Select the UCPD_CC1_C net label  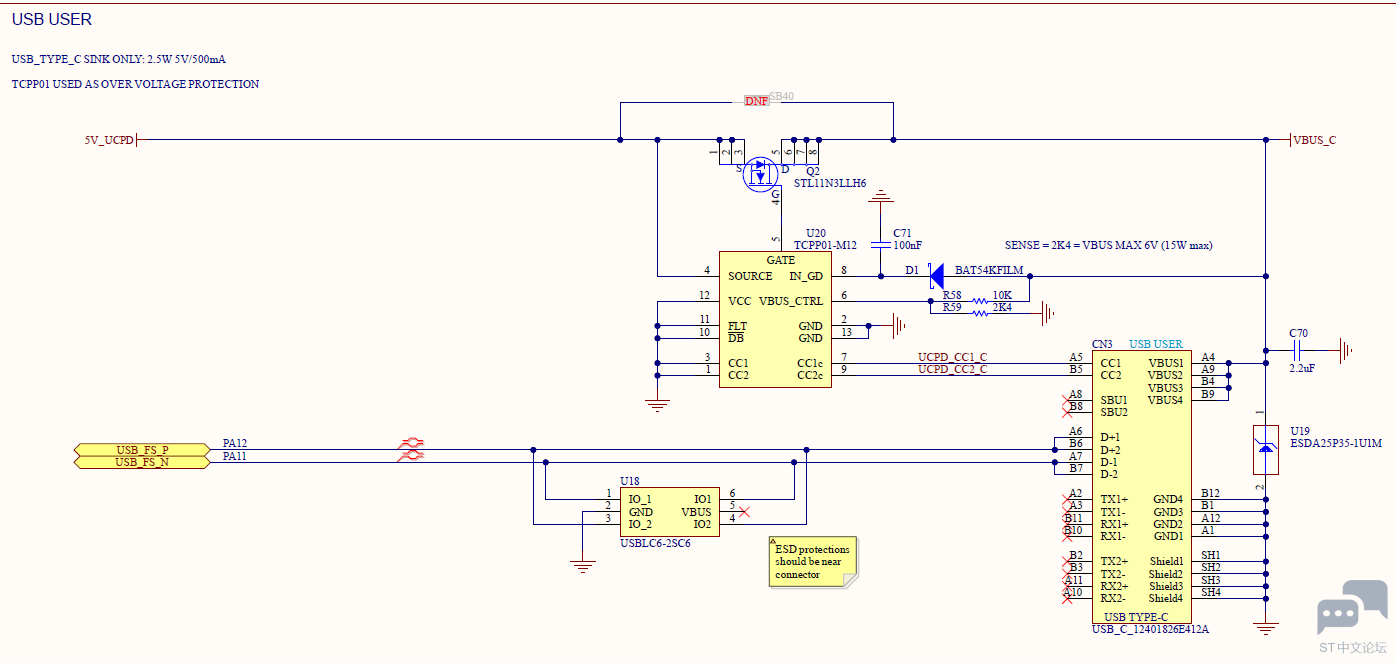click(x=952, y=357)
